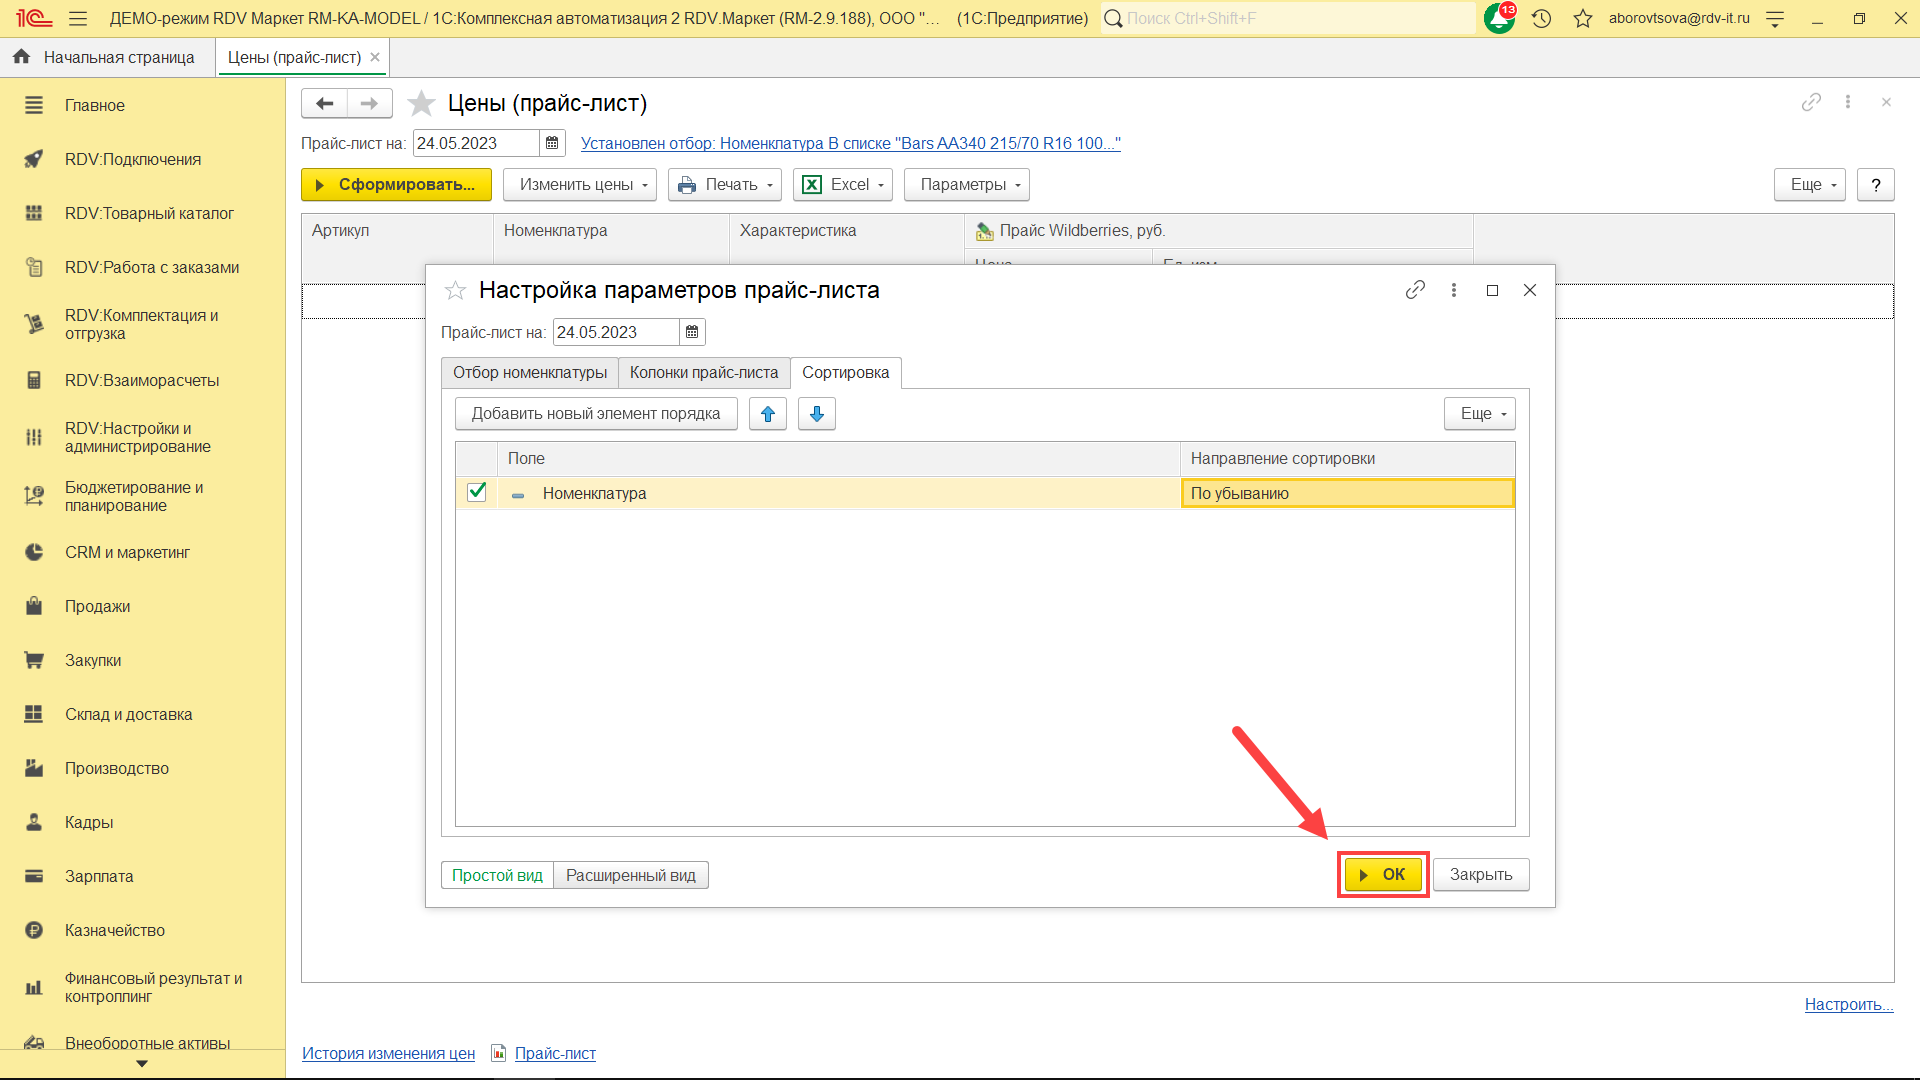Click the move element down arrow
The image size is (1920, 1080).
point(816,414)
